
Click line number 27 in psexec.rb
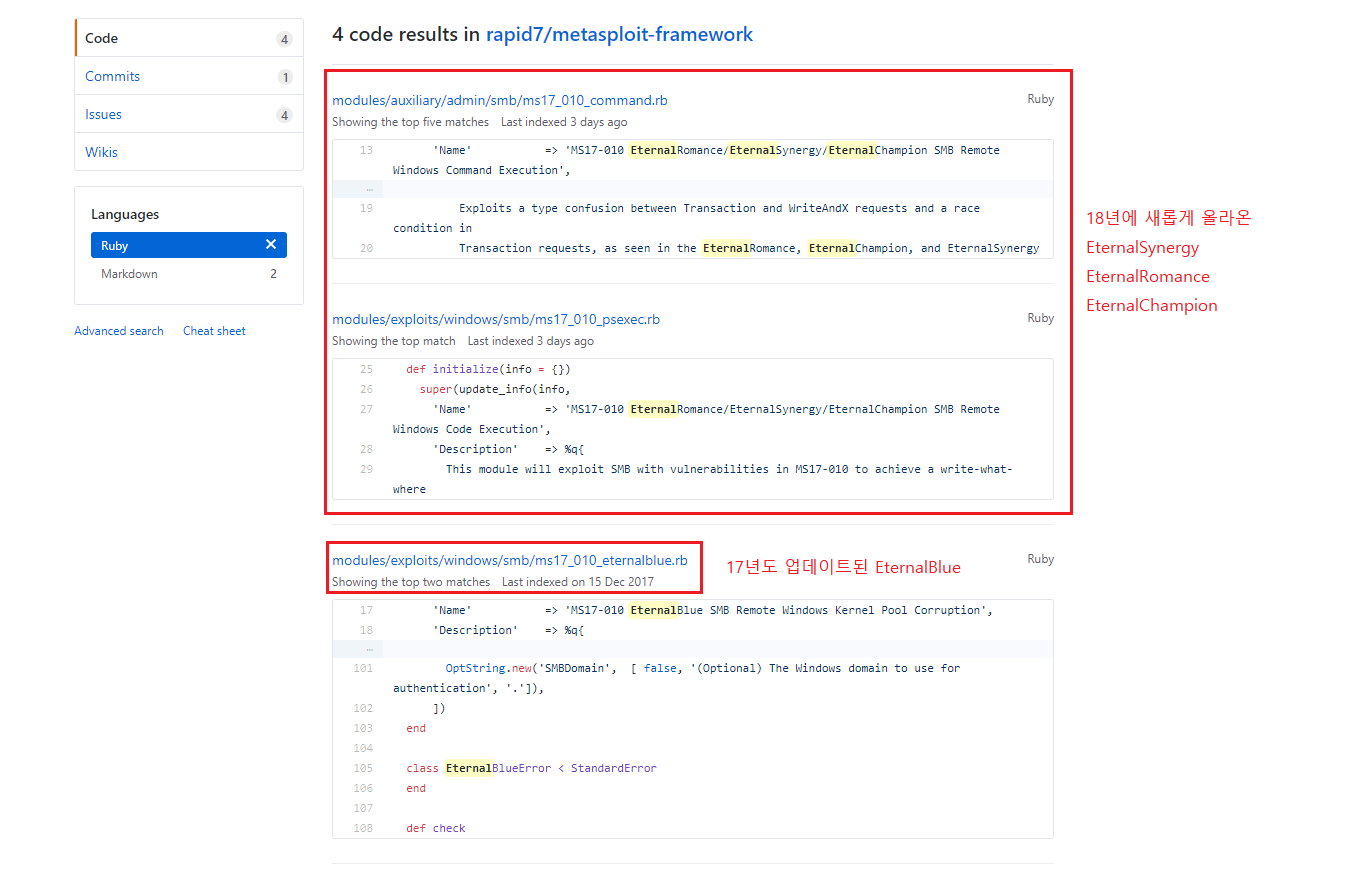(x=366, y=409)
